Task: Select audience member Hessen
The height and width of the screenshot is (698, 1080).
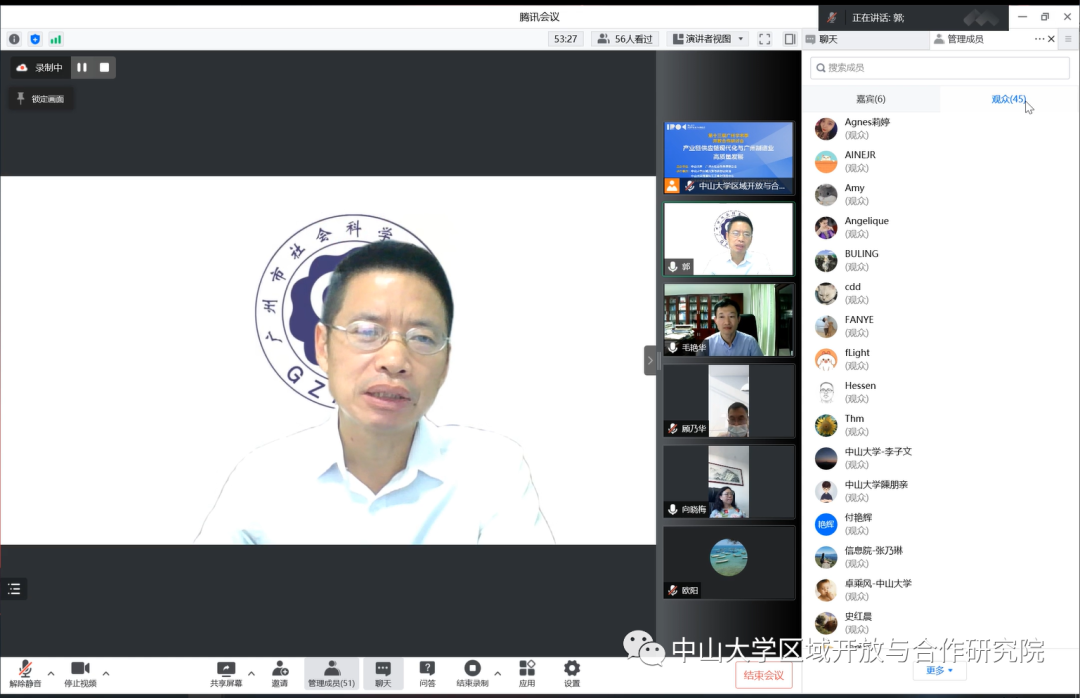Action: coord(940,392)
